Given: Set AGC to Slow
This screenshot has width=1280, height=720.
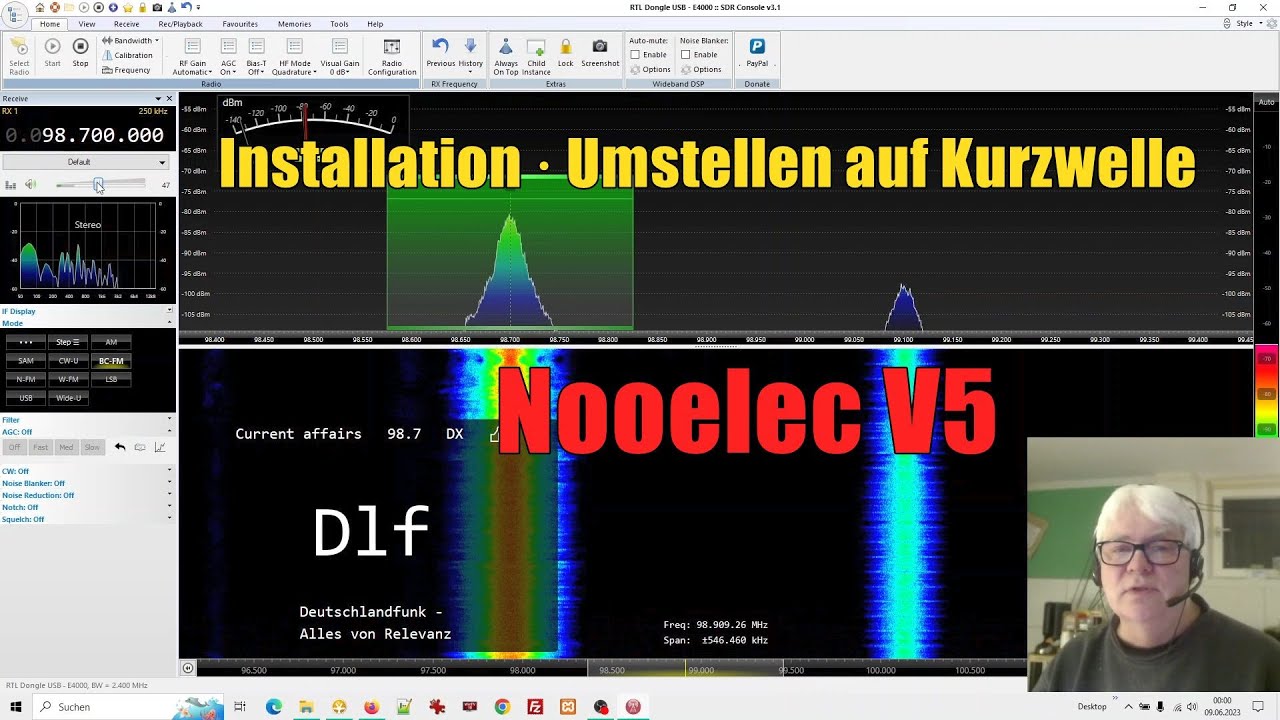Looking at the screenshot, I should (92, 447).
